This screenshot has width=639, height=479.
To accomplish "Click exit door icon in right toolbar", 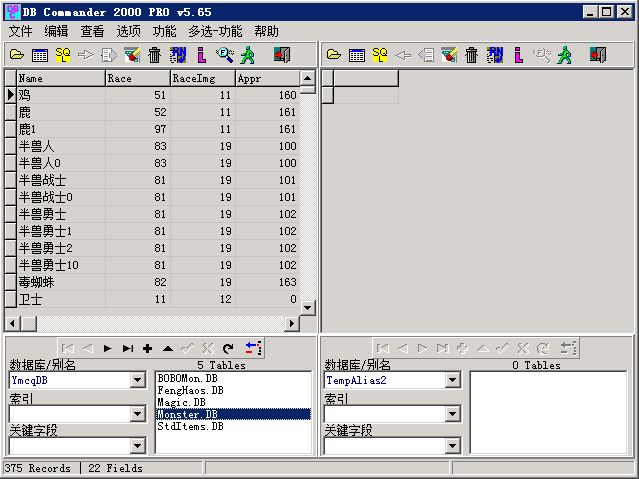I will tap(598, 55).
